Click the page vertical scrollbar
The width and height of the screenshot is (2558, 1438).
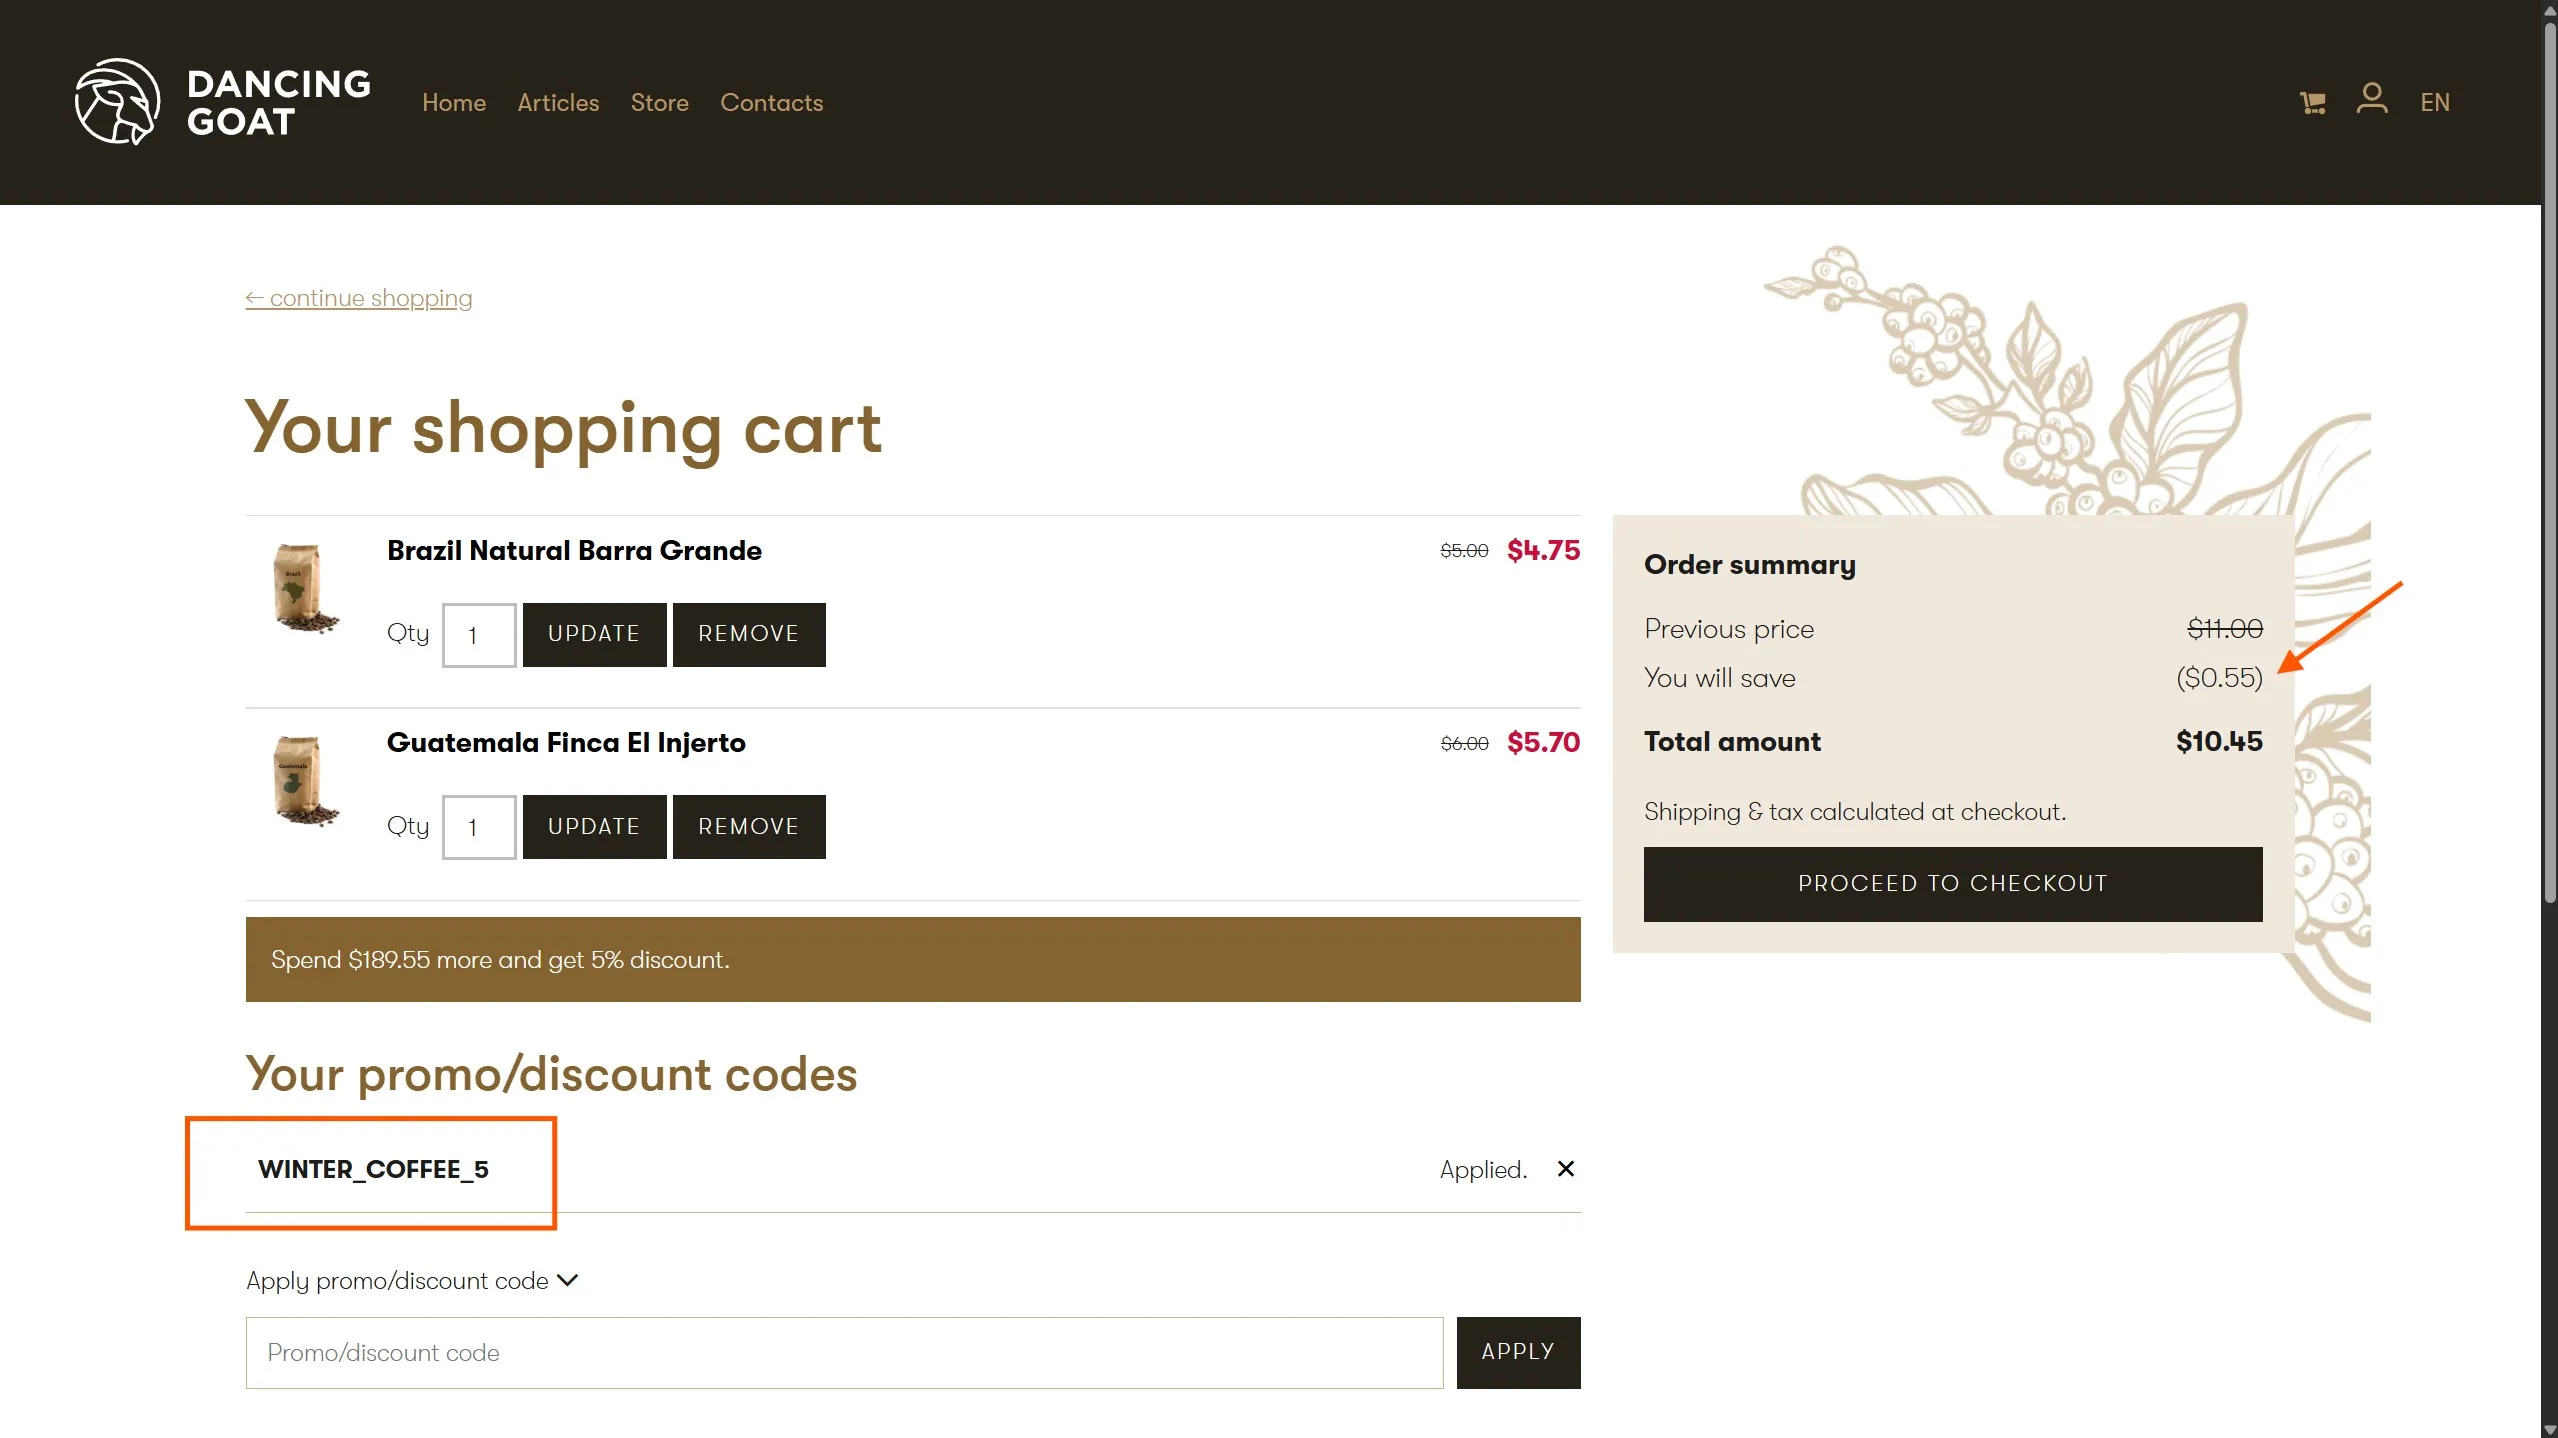click(2549, 460)
